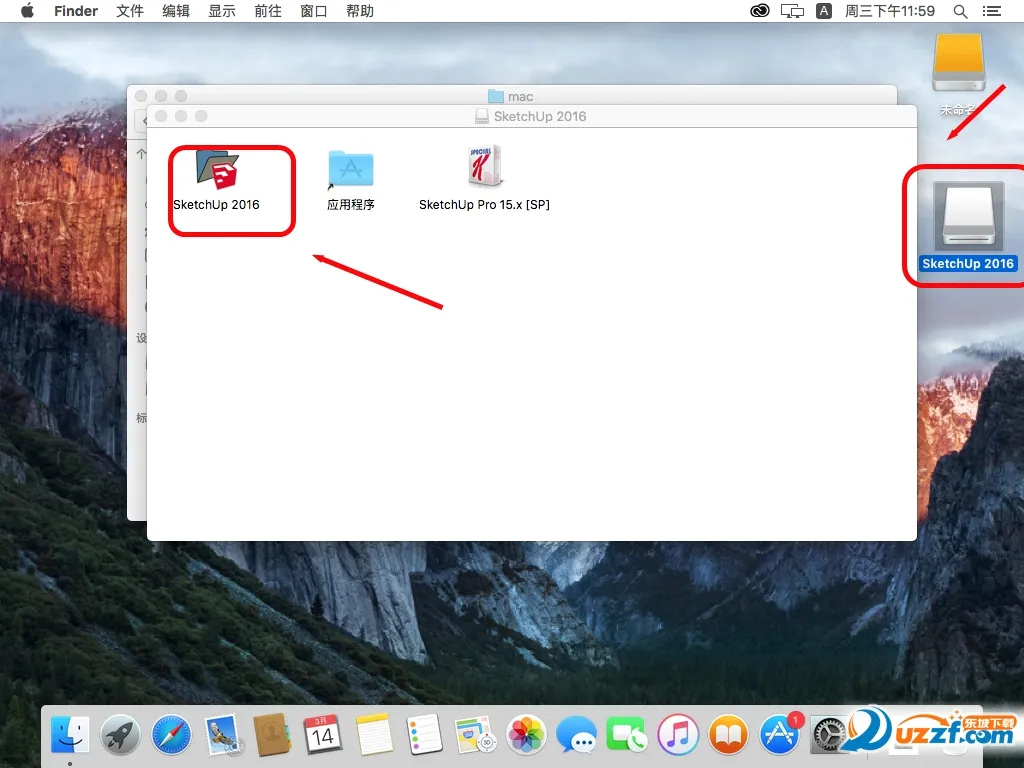Open iTunes music note in Dock
Viewport: 1024px width, 768px height.
point(678,735)
